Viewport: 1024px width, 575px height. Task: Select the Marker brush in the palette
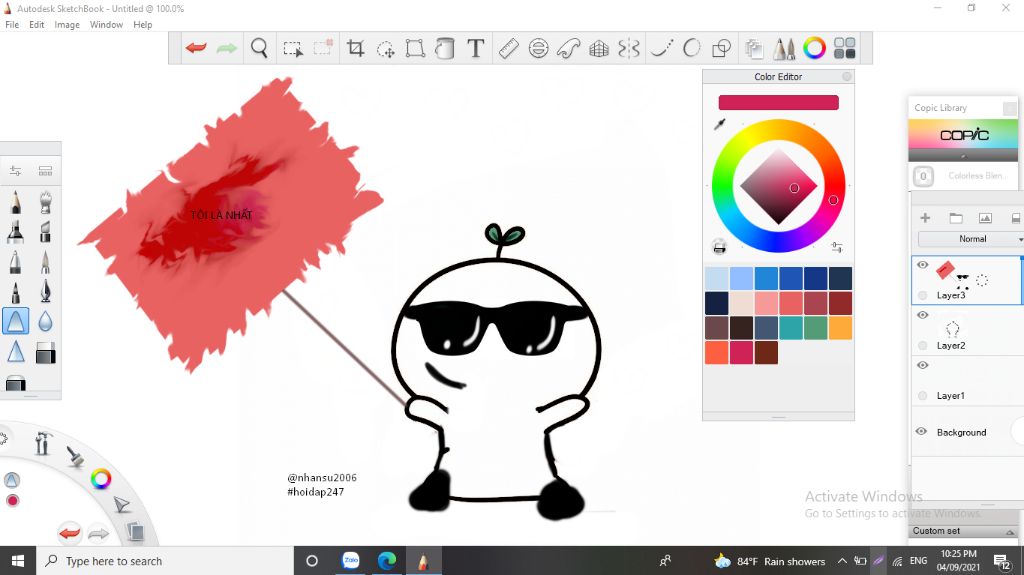tap(16, 232)
